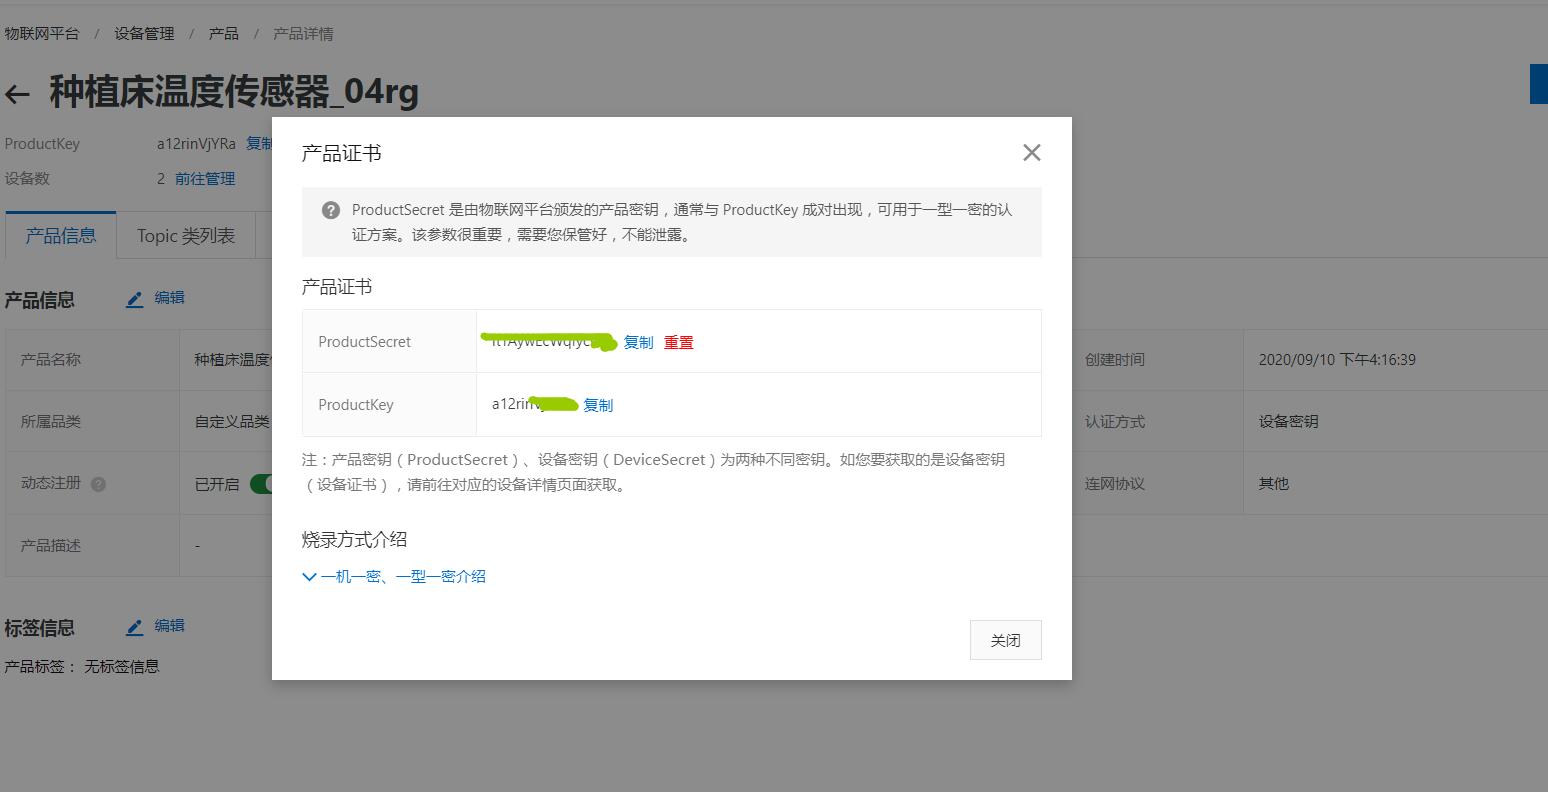This screenshot has width=1548, height=792.
Task: Switch to the 产品信息 tab
Action: click(x=61, y=235)
